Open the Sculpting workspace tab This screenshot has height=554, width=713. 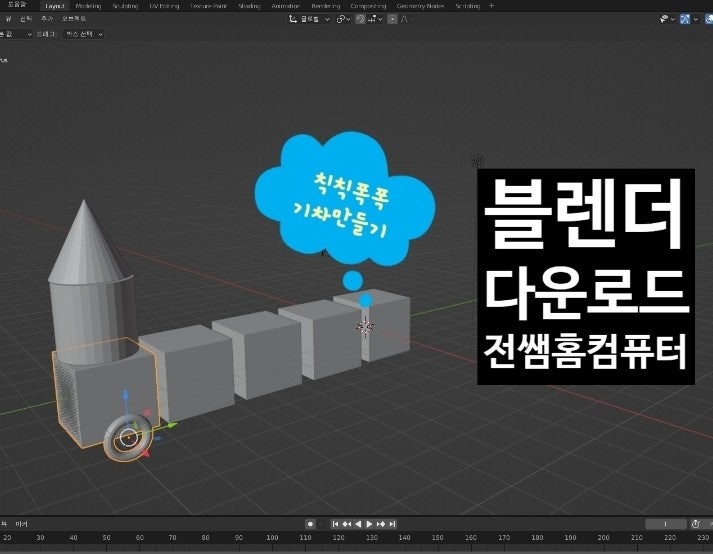point(125,6)
